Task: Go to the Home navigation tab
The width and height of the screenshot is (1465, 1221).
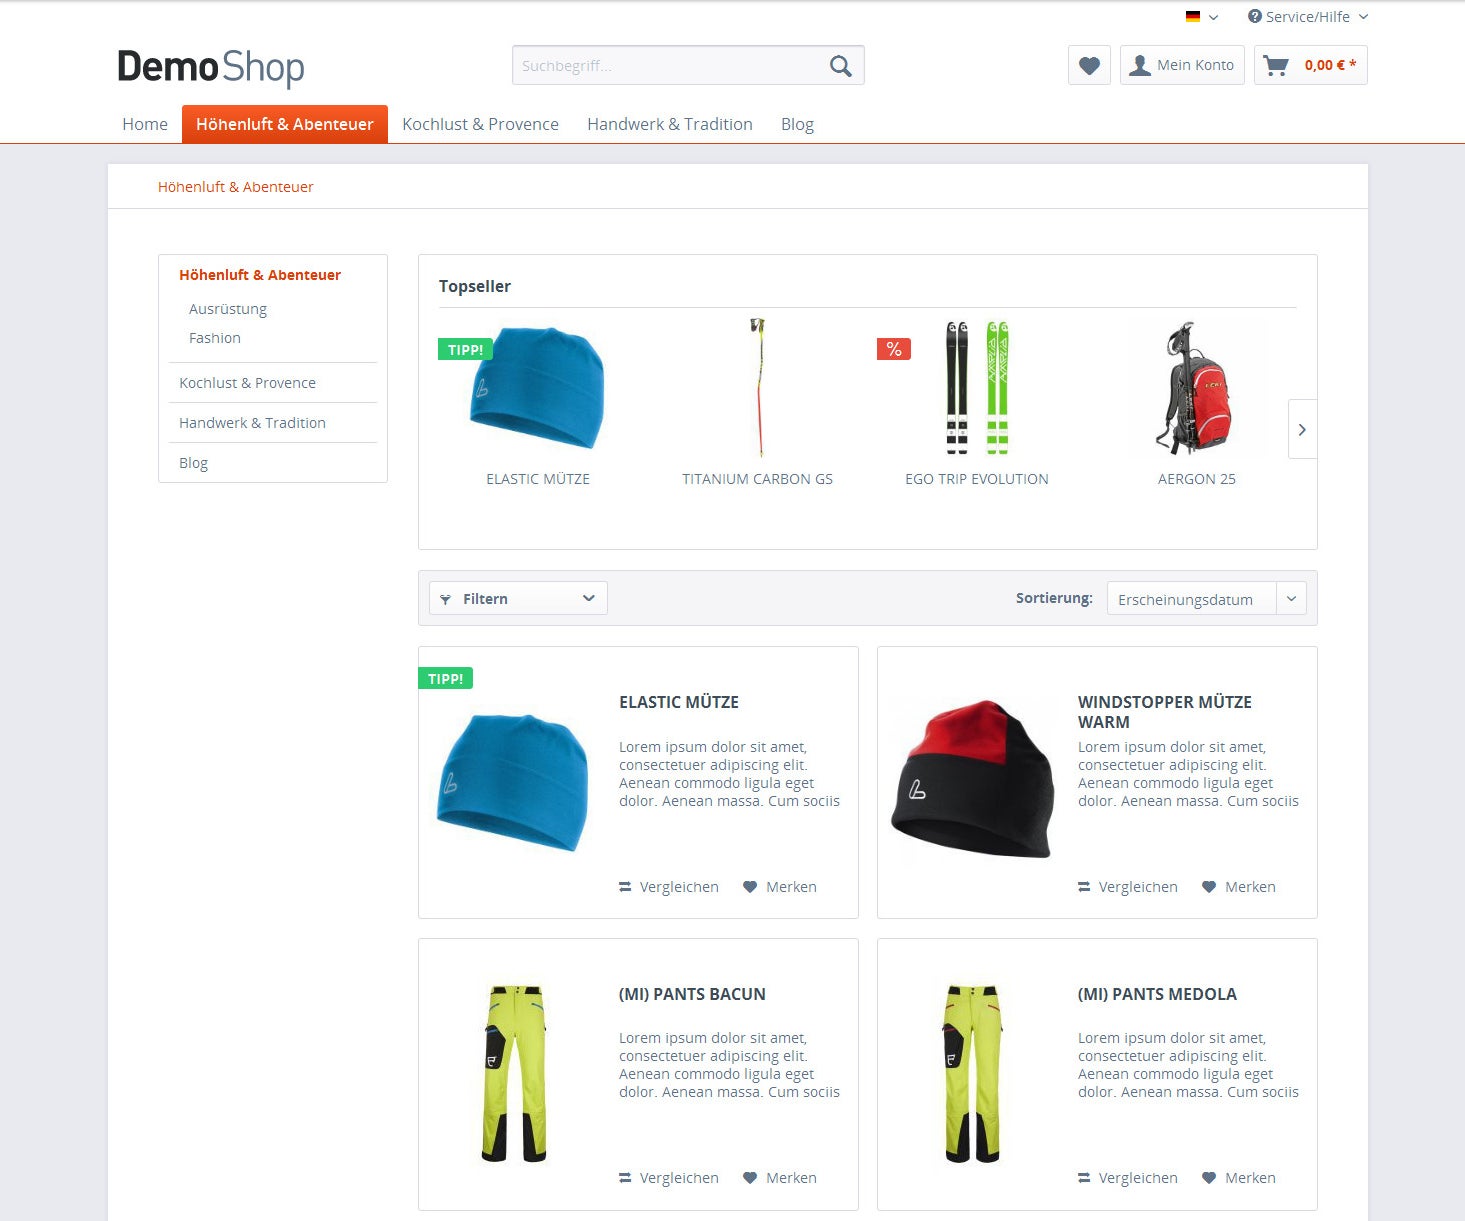Action: pyautogui.click(x=145, y=124)
